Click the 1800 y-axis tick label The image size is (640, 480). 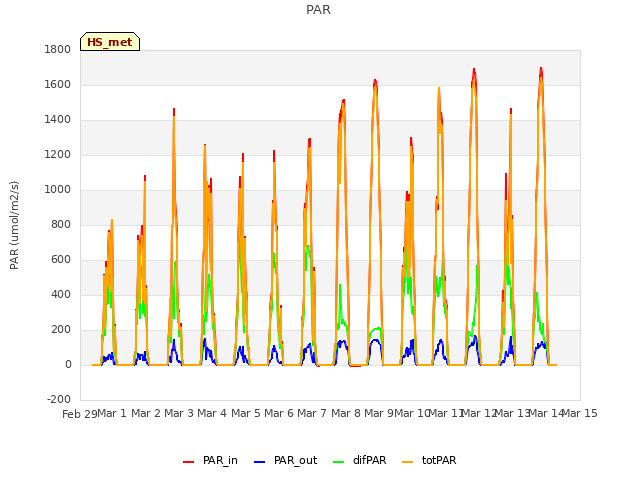coord(58,49)
